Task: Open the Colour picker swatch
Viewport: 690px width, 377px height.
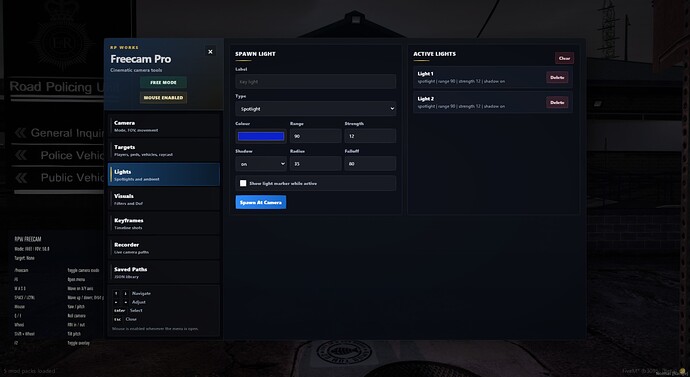Action: click(x=261, y=136)
